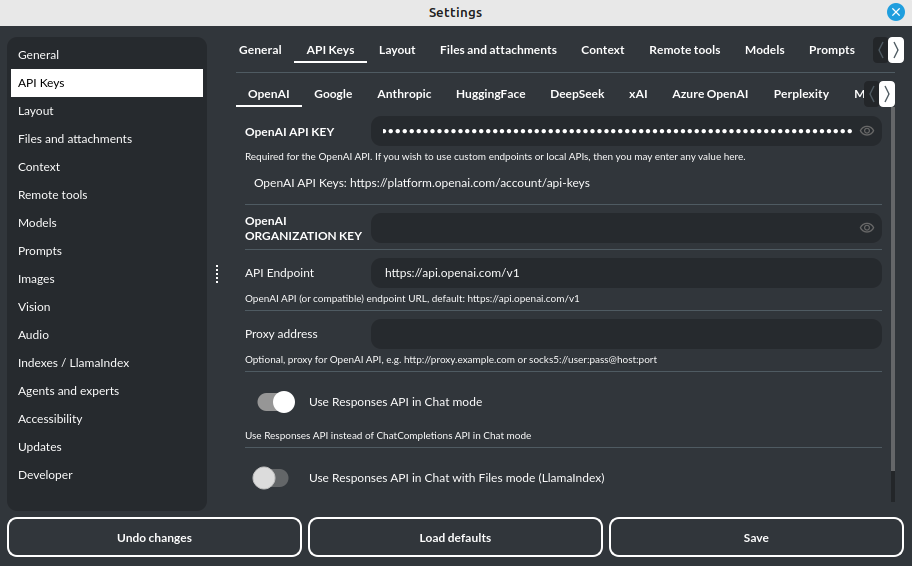Focus the Proxy address input
This screenshot has height=566, width=912.
[x=625, y=334]
